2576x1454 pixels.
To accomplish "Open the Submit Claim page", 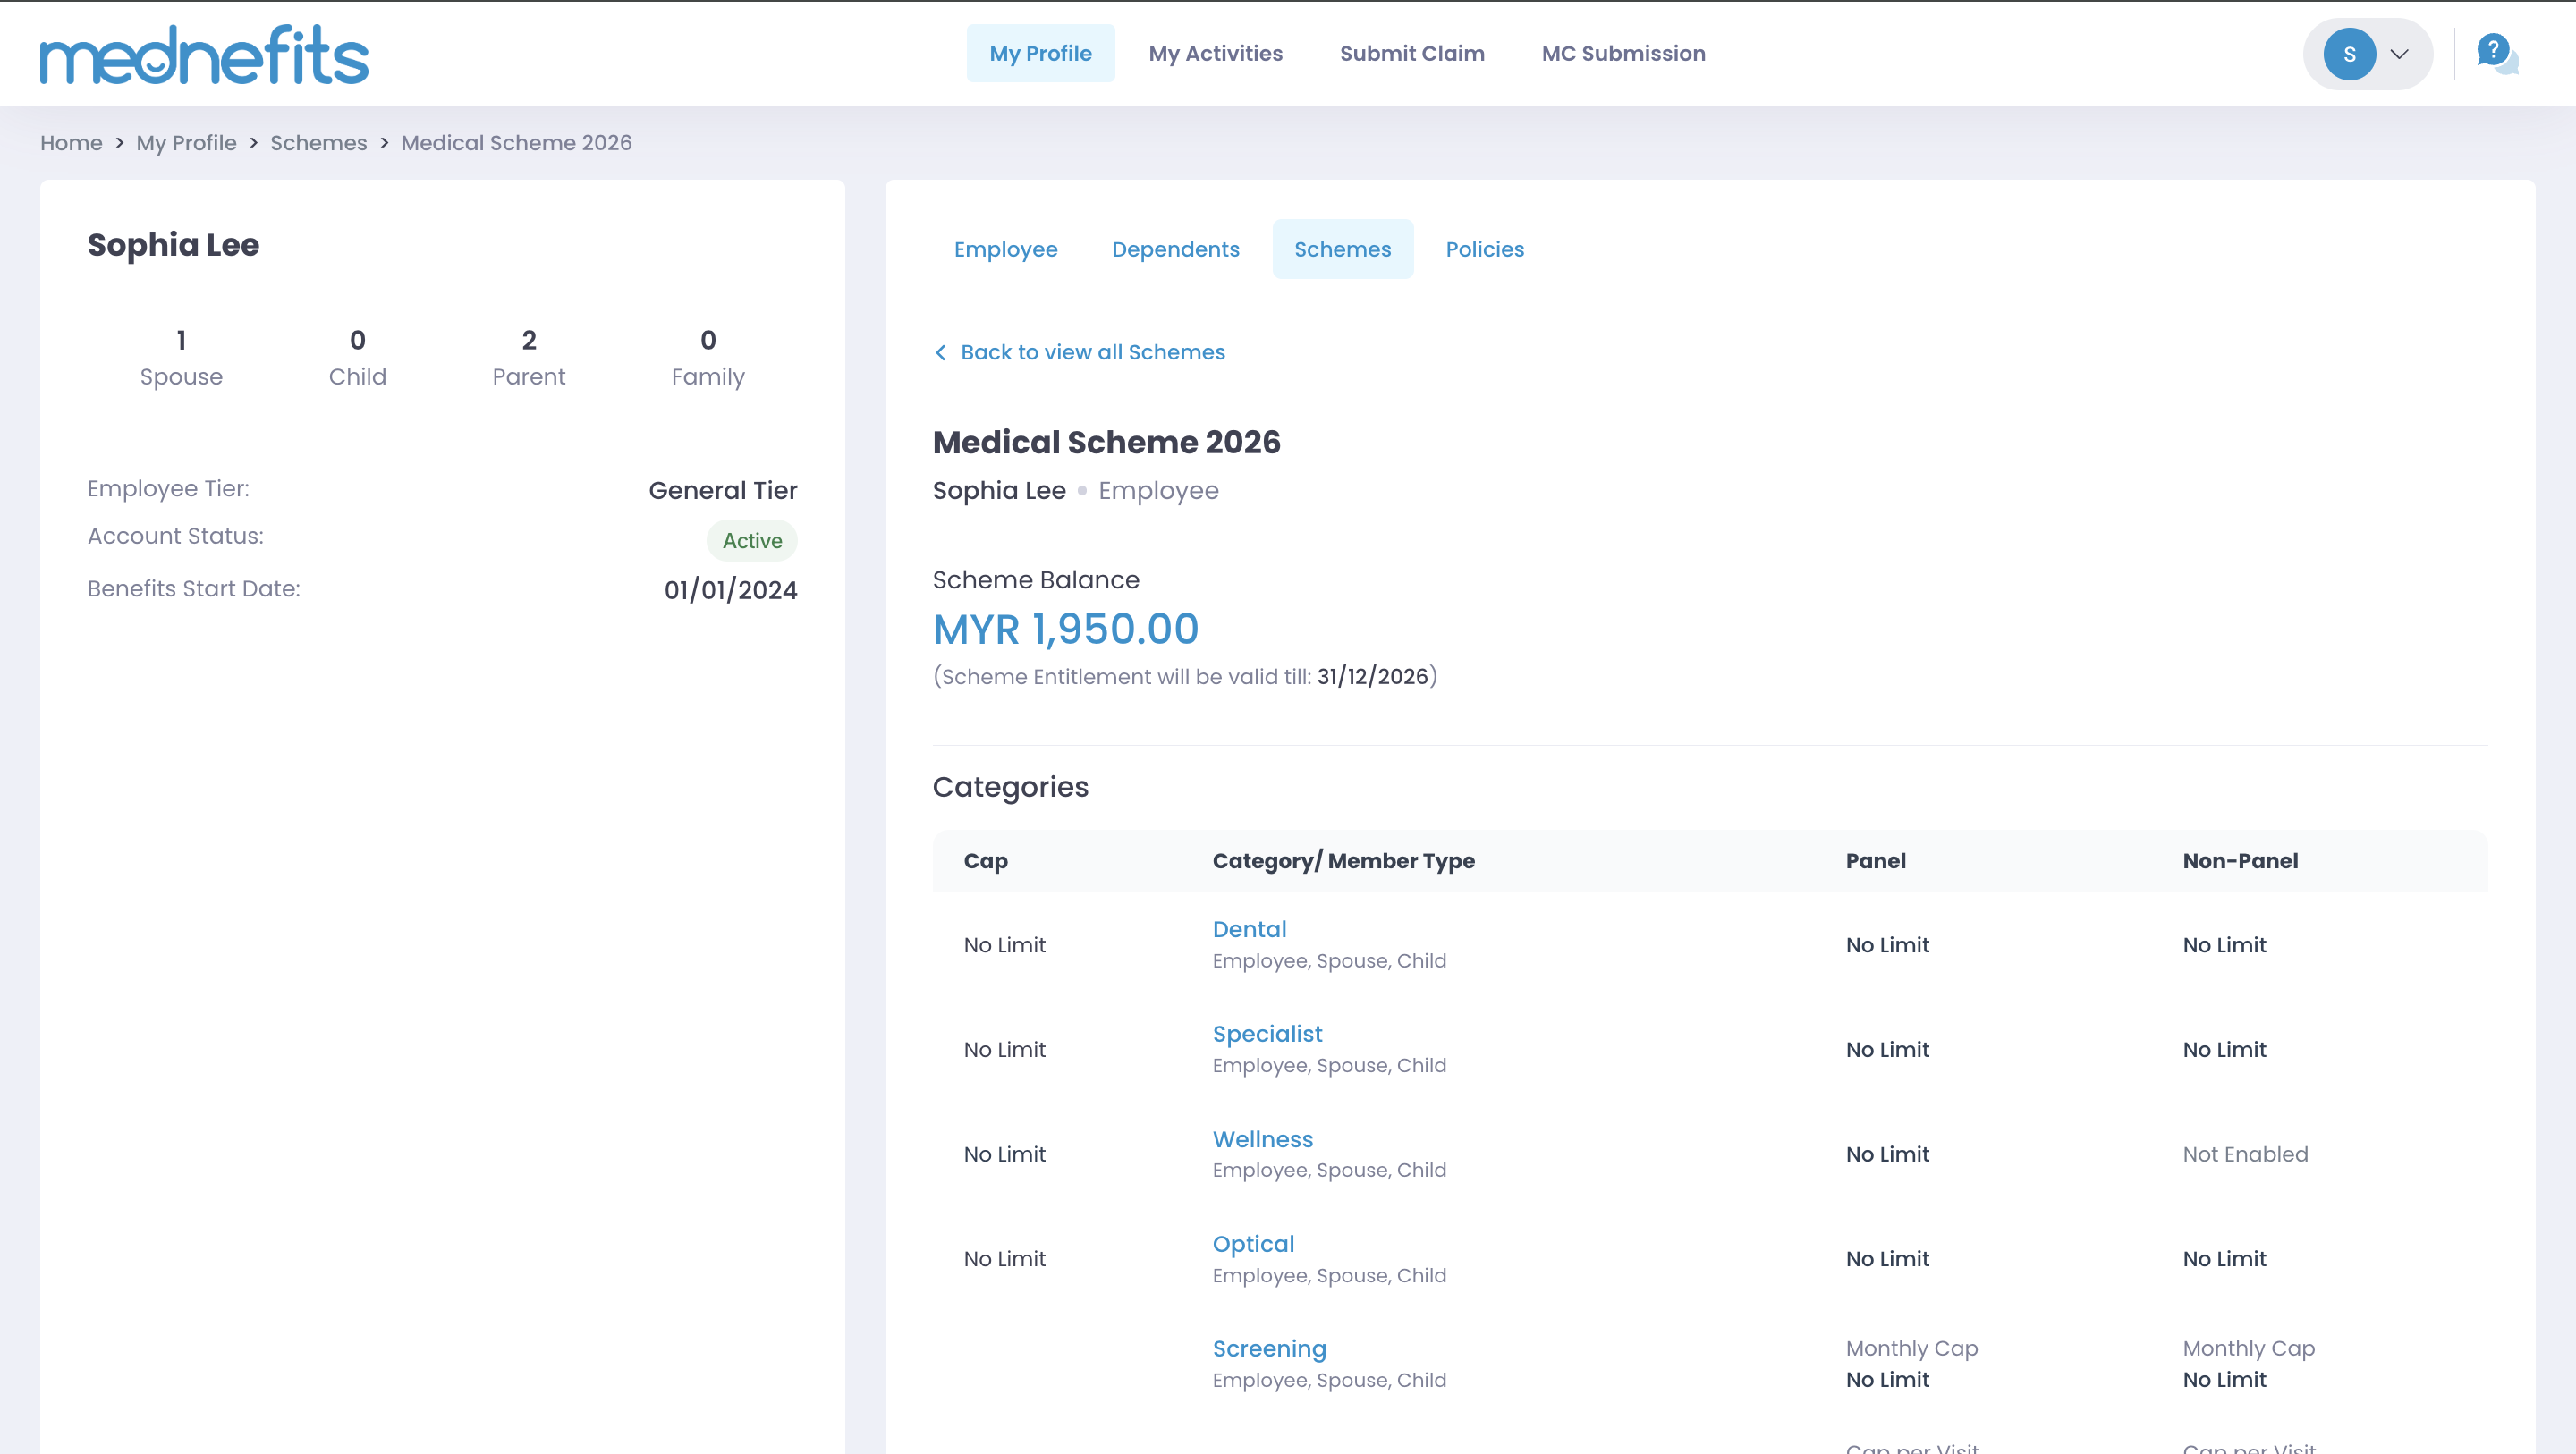I will (1411, 53).
